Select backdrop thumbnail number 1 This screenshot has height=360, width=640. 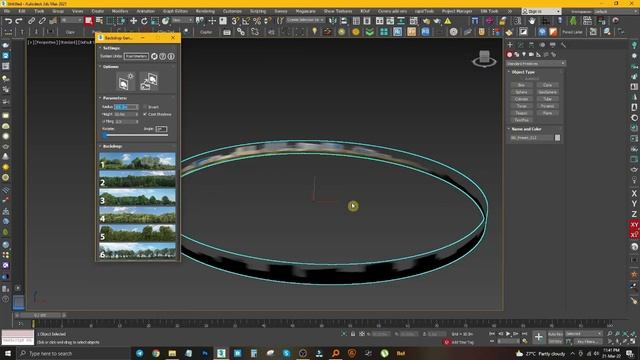point(138,161)
